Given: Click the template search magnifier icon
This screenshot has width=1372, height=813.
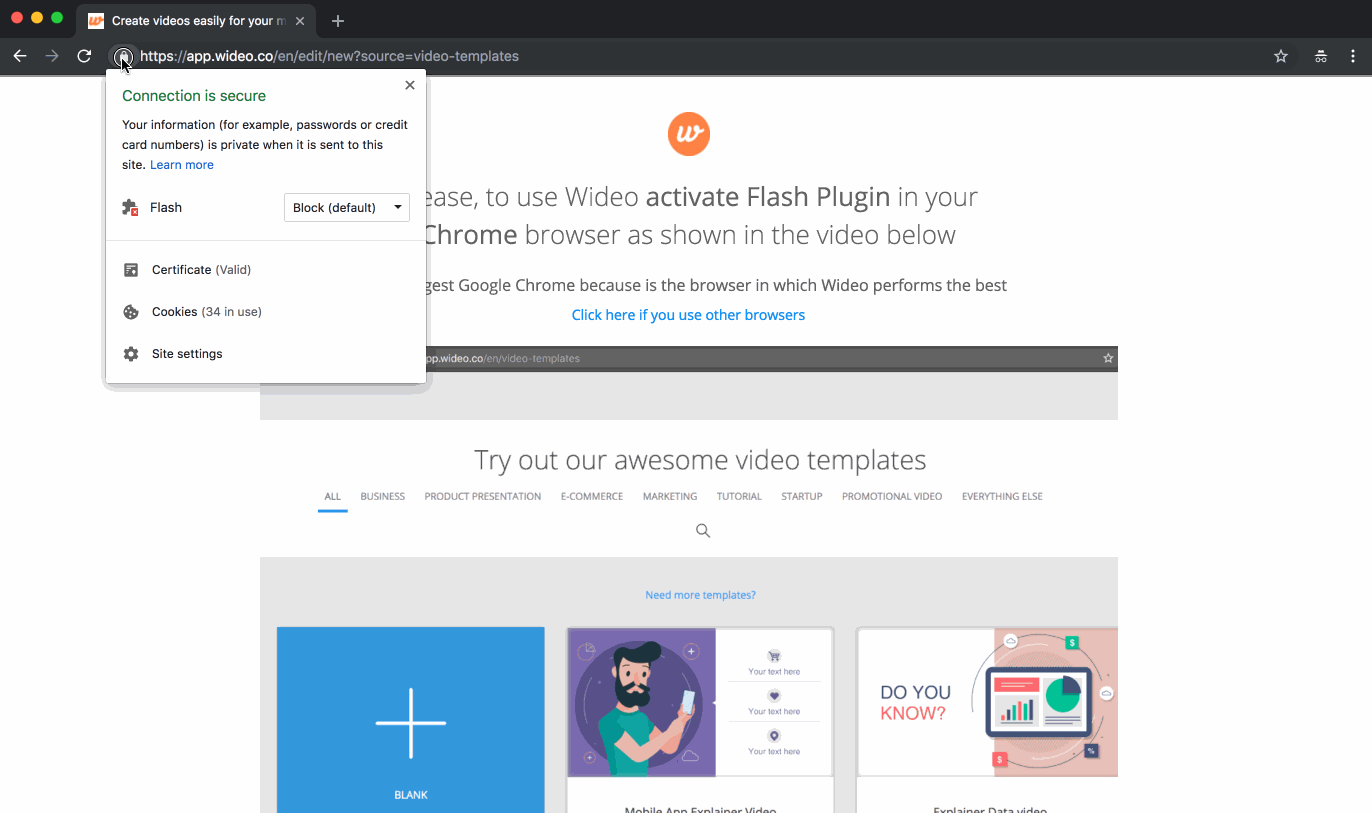Looking at the screenshot, I should 703,531.
